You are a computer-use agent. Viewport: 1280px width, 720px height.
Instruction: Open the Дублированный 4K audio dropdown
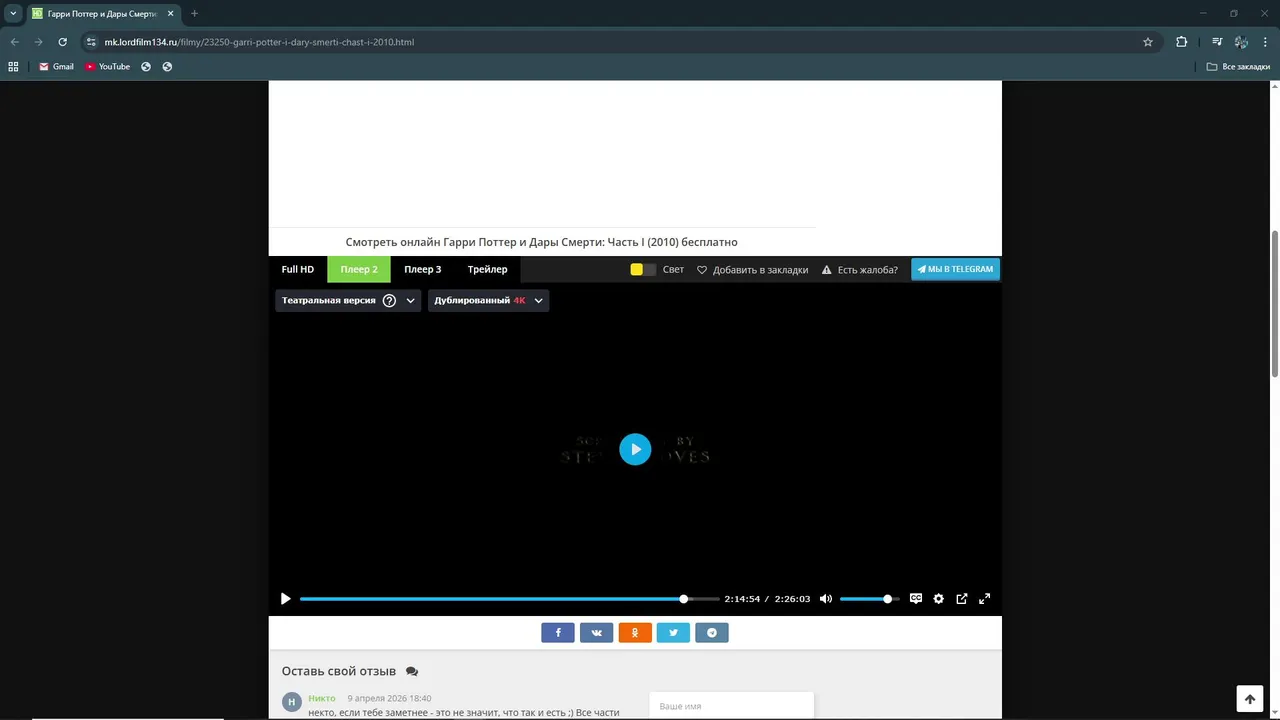(x=488, y=300)
